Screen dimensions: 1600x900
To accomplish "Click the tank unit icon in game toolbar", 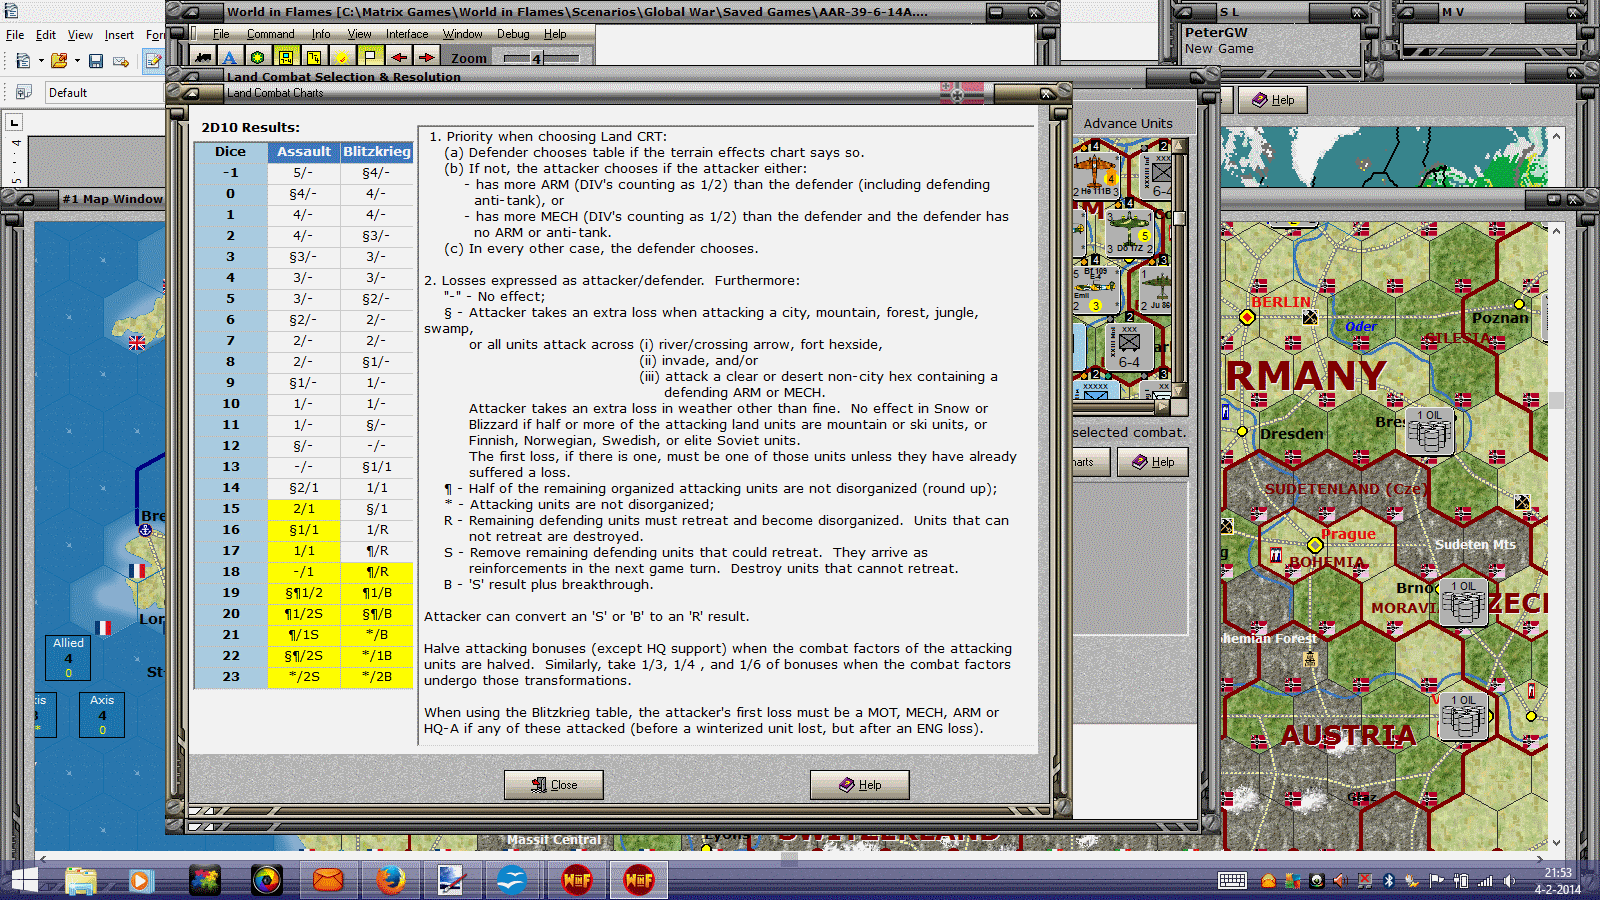I will (x=203, y=58).
